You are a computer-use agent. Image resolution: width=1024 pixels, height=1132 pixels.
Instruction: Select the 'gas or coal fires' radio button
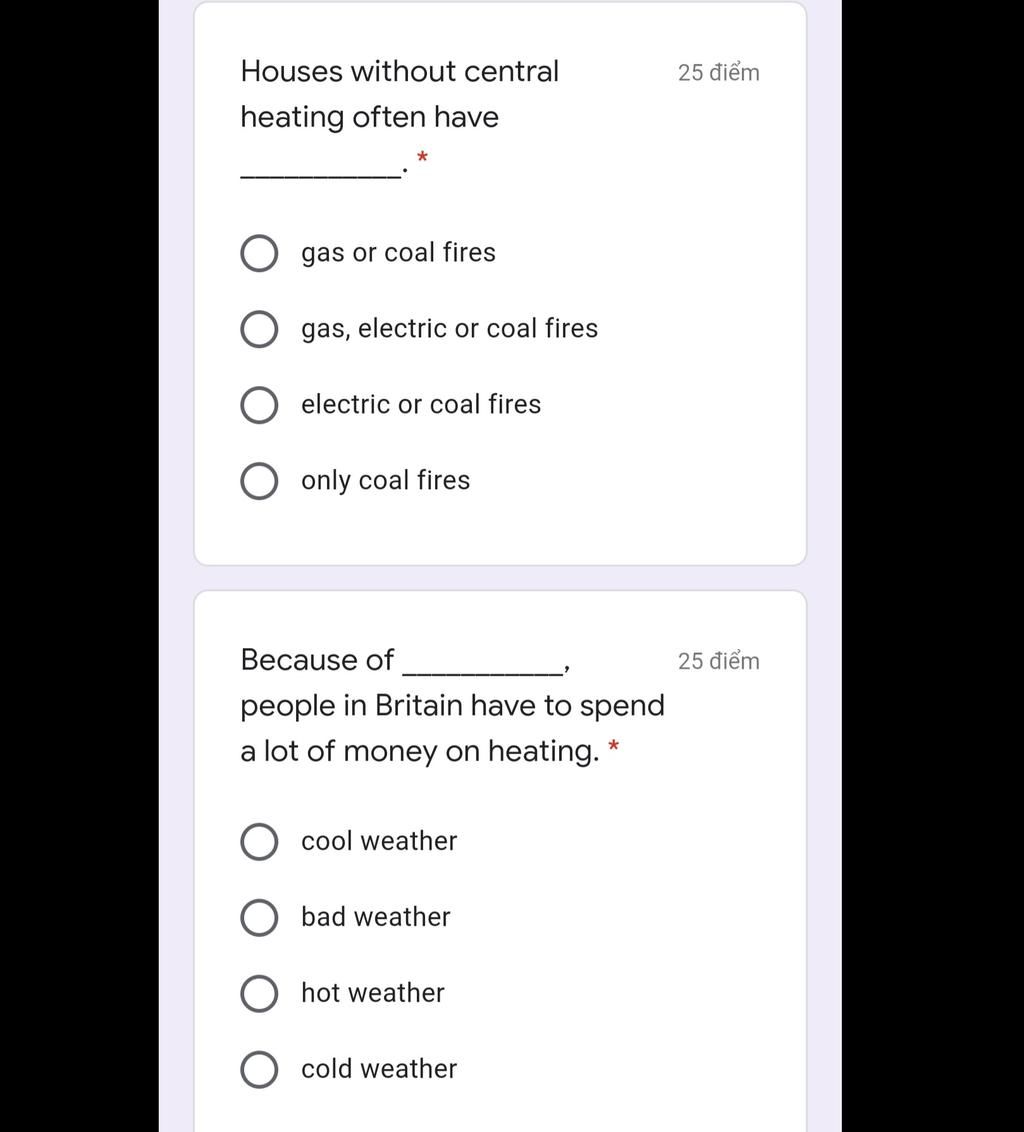(x=259, y=253)
